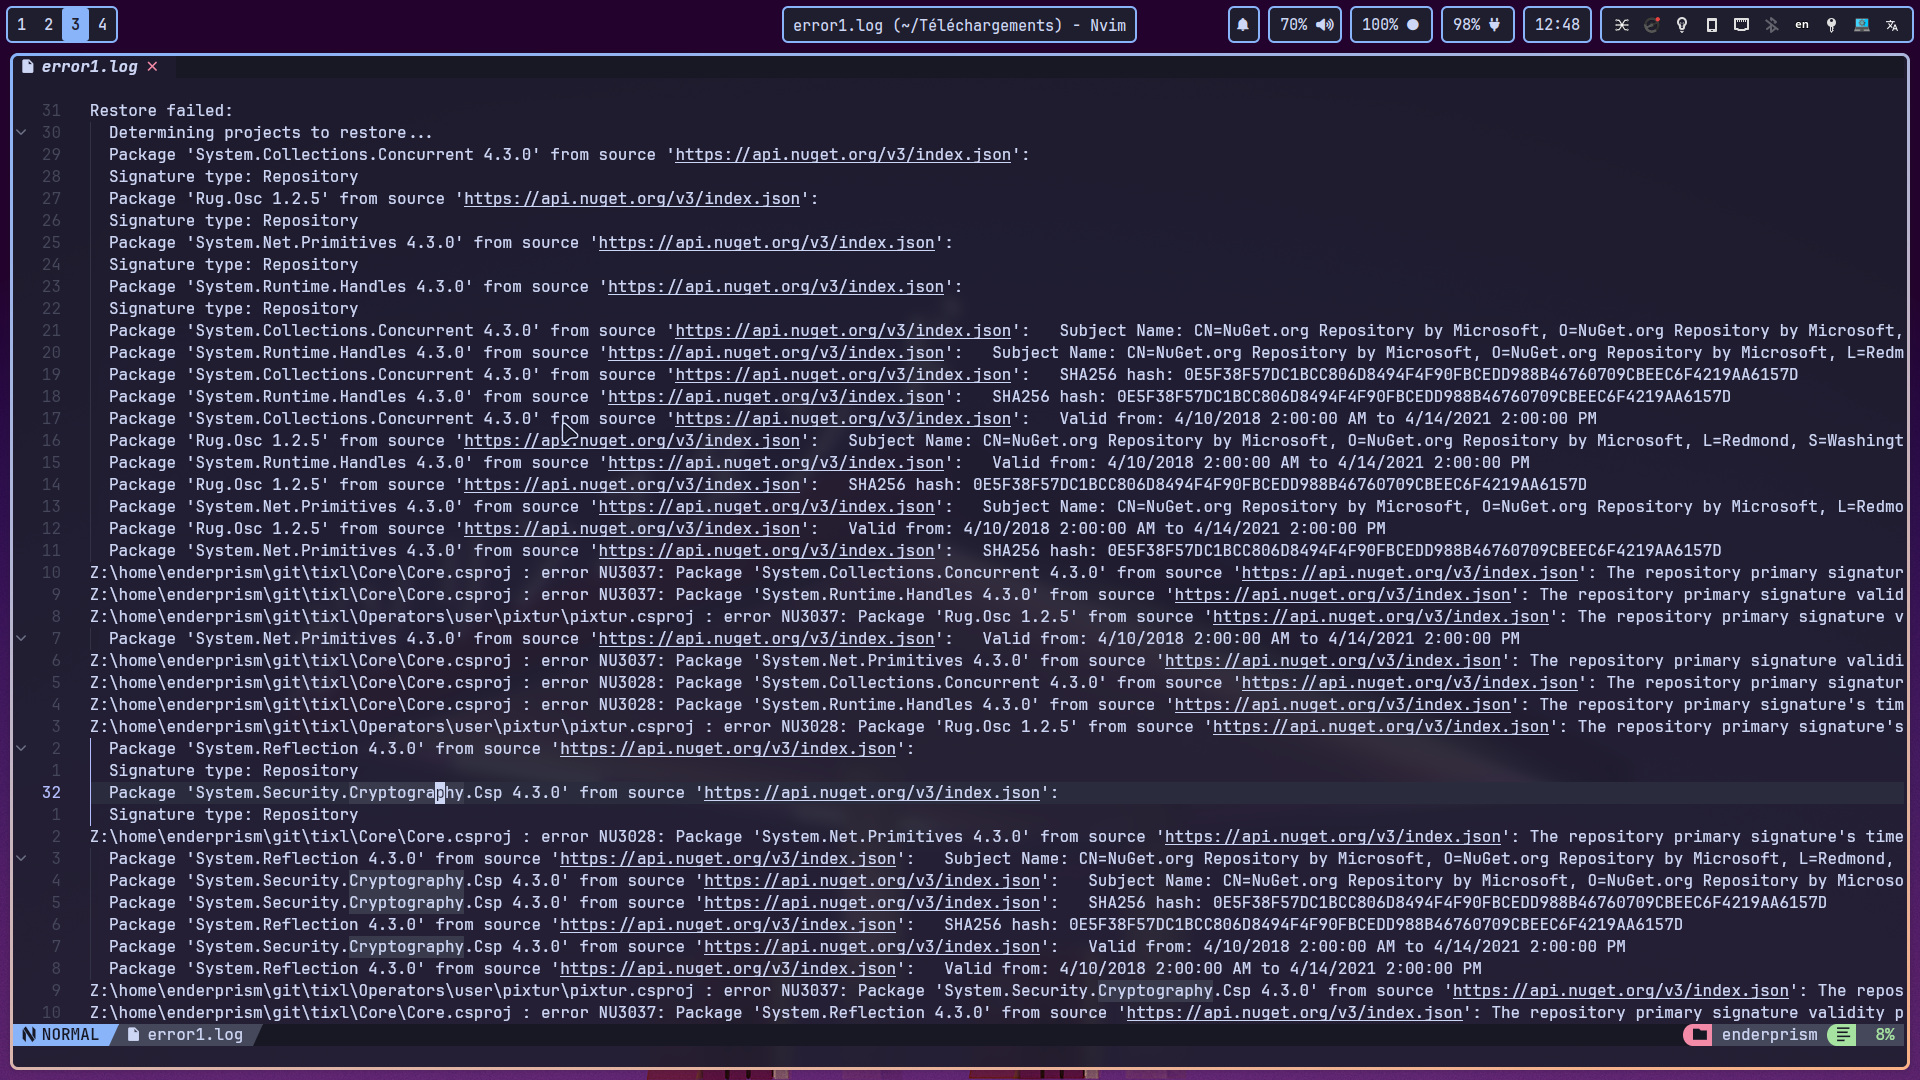
Task: Switch to workspace 1
Action: tap(22, 25)
